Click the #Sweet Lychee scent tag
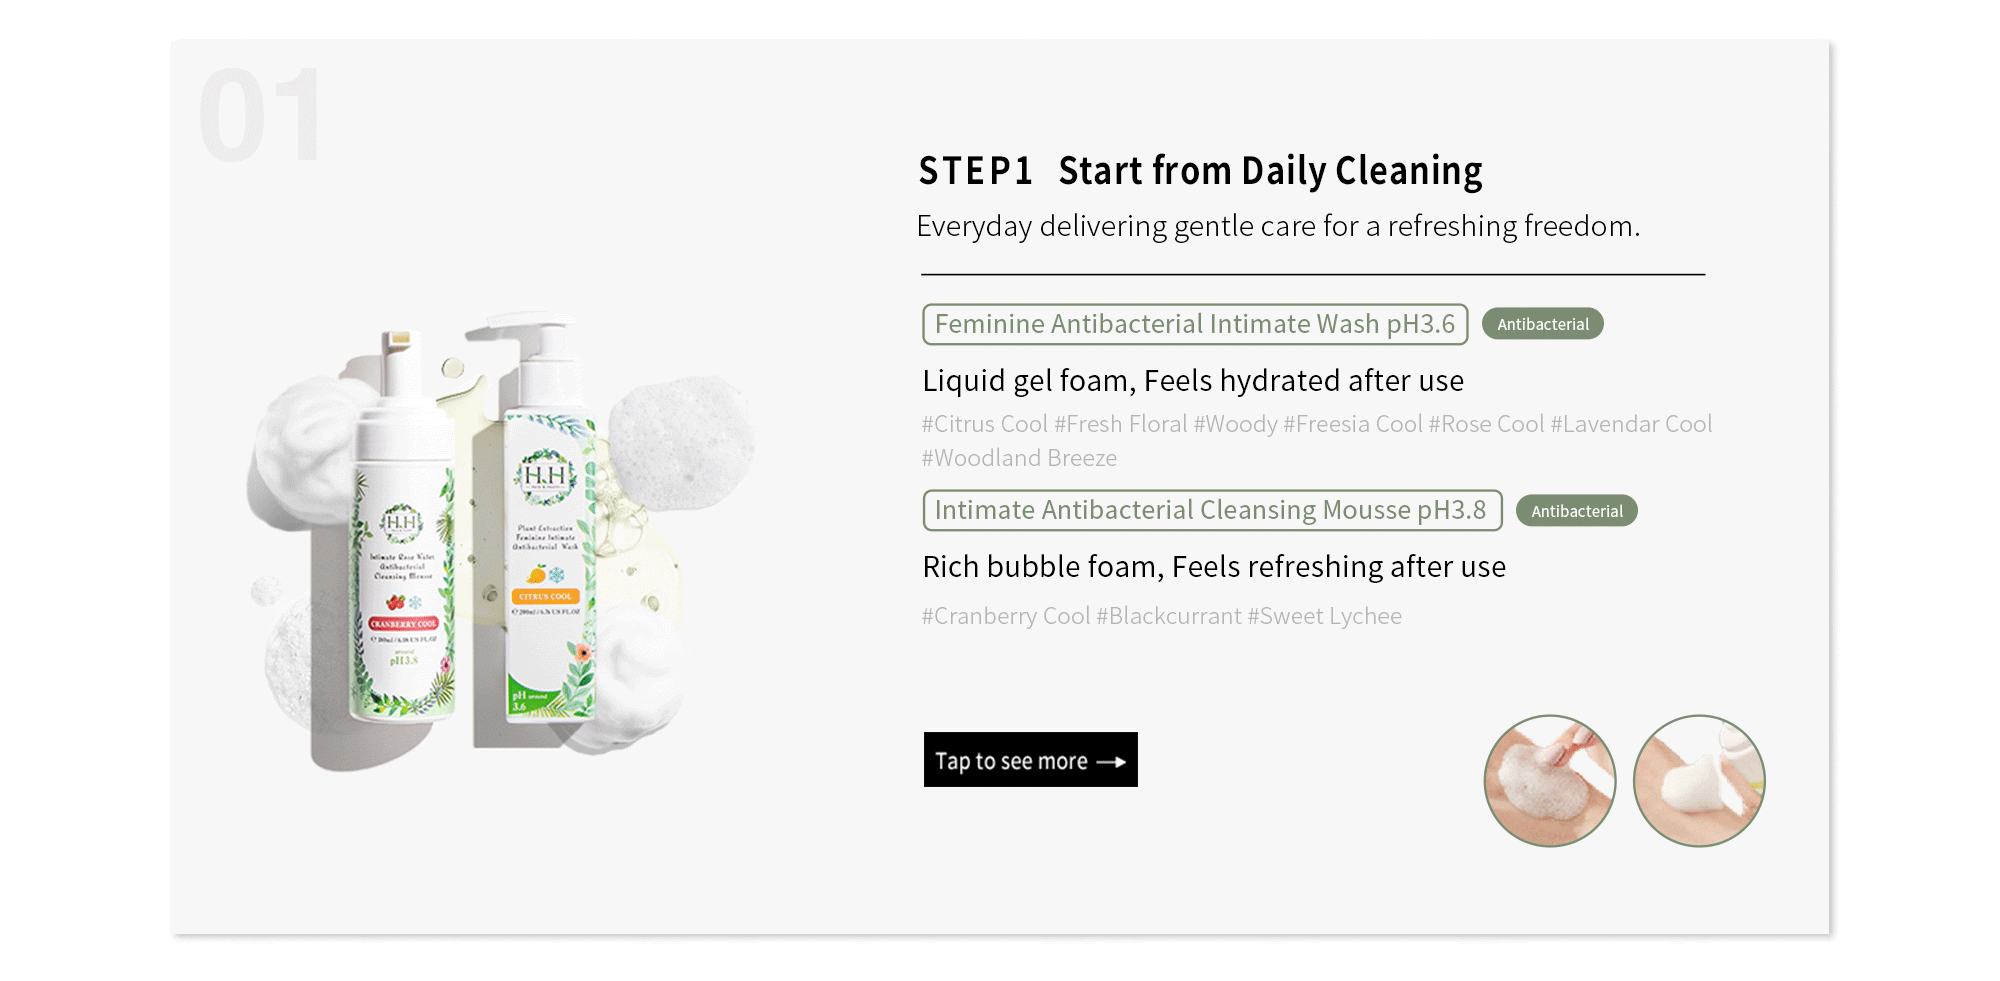 click(x=1324, y=616)
